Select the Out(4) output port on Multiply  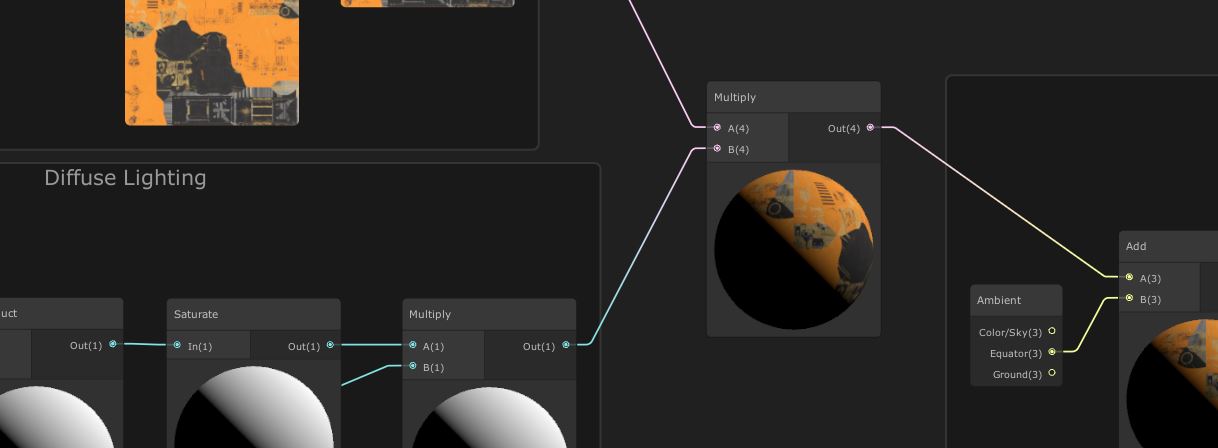(870, 128)
